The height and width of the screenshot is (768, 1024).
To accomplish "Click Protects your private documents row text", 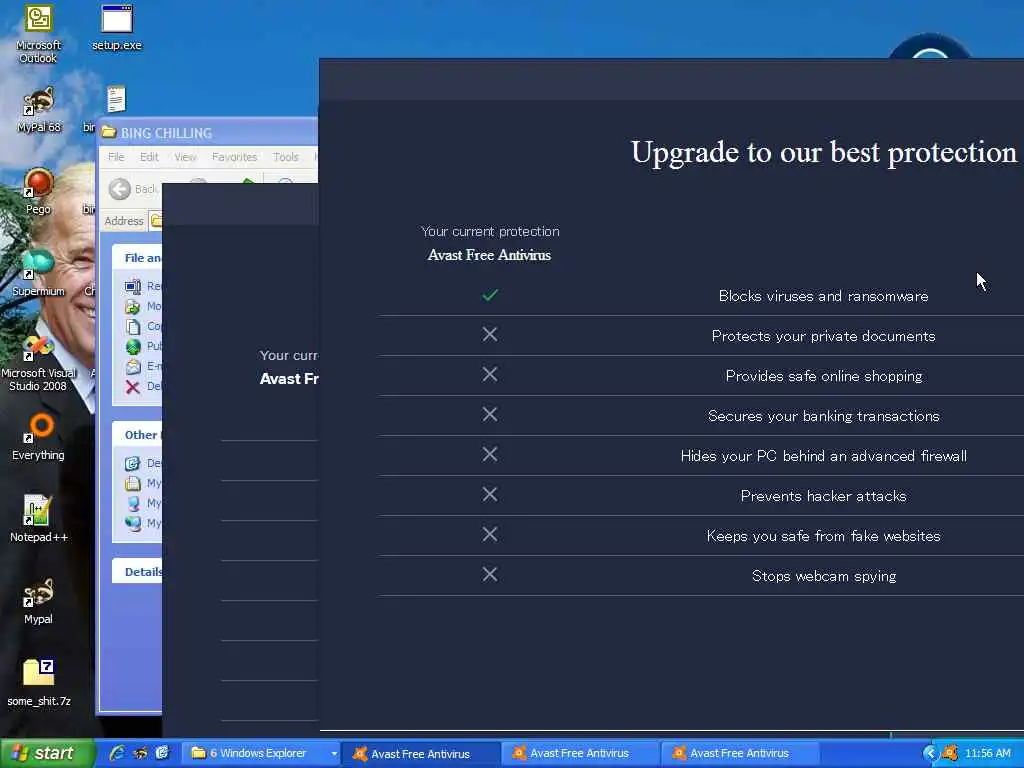I will (x=824, y=336).
